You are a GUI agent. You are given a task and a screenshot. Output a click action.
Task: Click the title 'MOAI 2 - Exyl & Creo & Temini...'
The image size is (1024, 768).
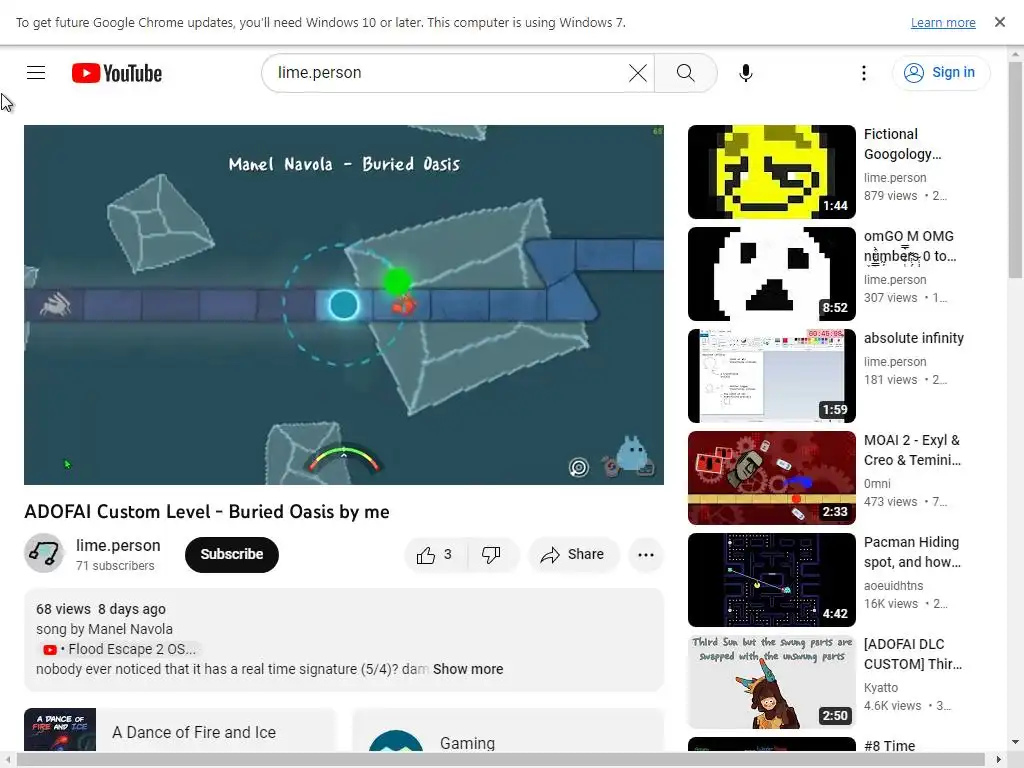tap(912, 450)
